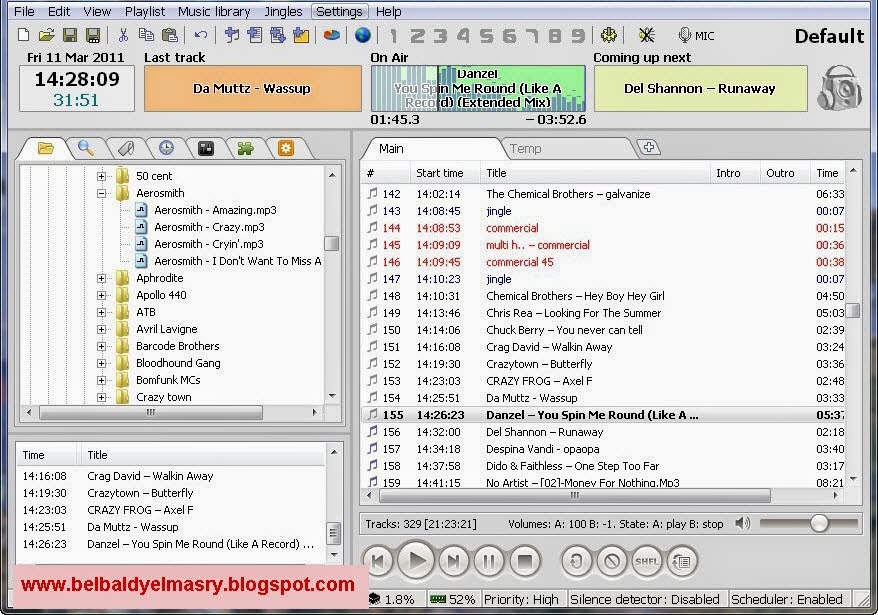Add a new playlist tab with plus icon
The image size is (878, 615).
pyautogui.click(x=648, y=147)
